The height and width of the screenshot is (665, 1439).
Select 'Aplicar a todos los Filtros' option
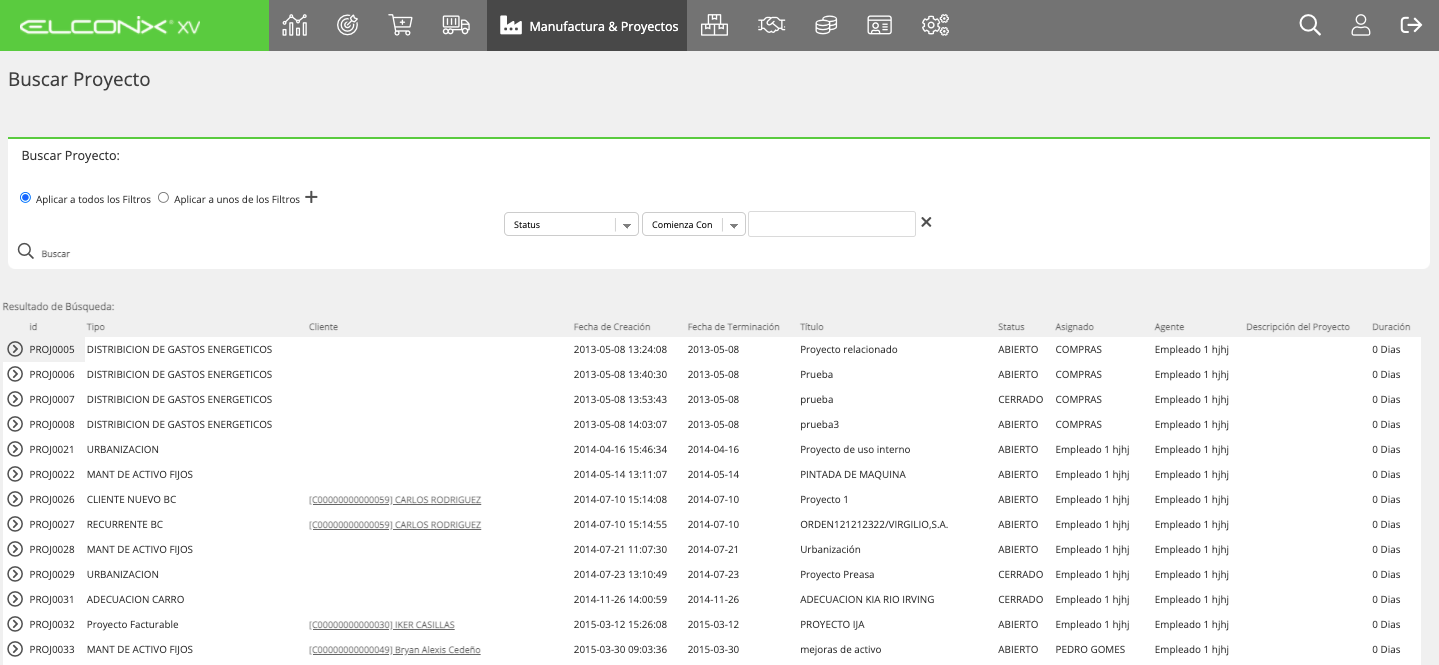point(25,198)
